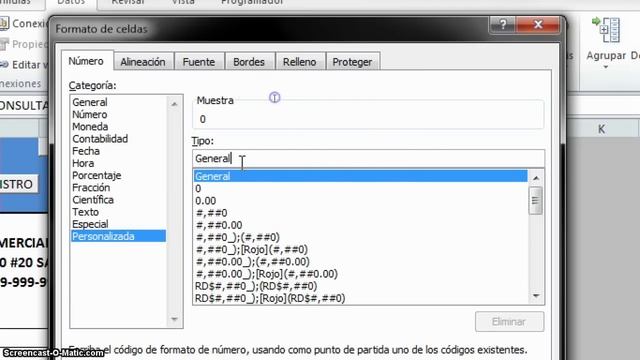Open the Bordes tab
640x360 pixels.
pyautogui.click(x=249, y=62)
